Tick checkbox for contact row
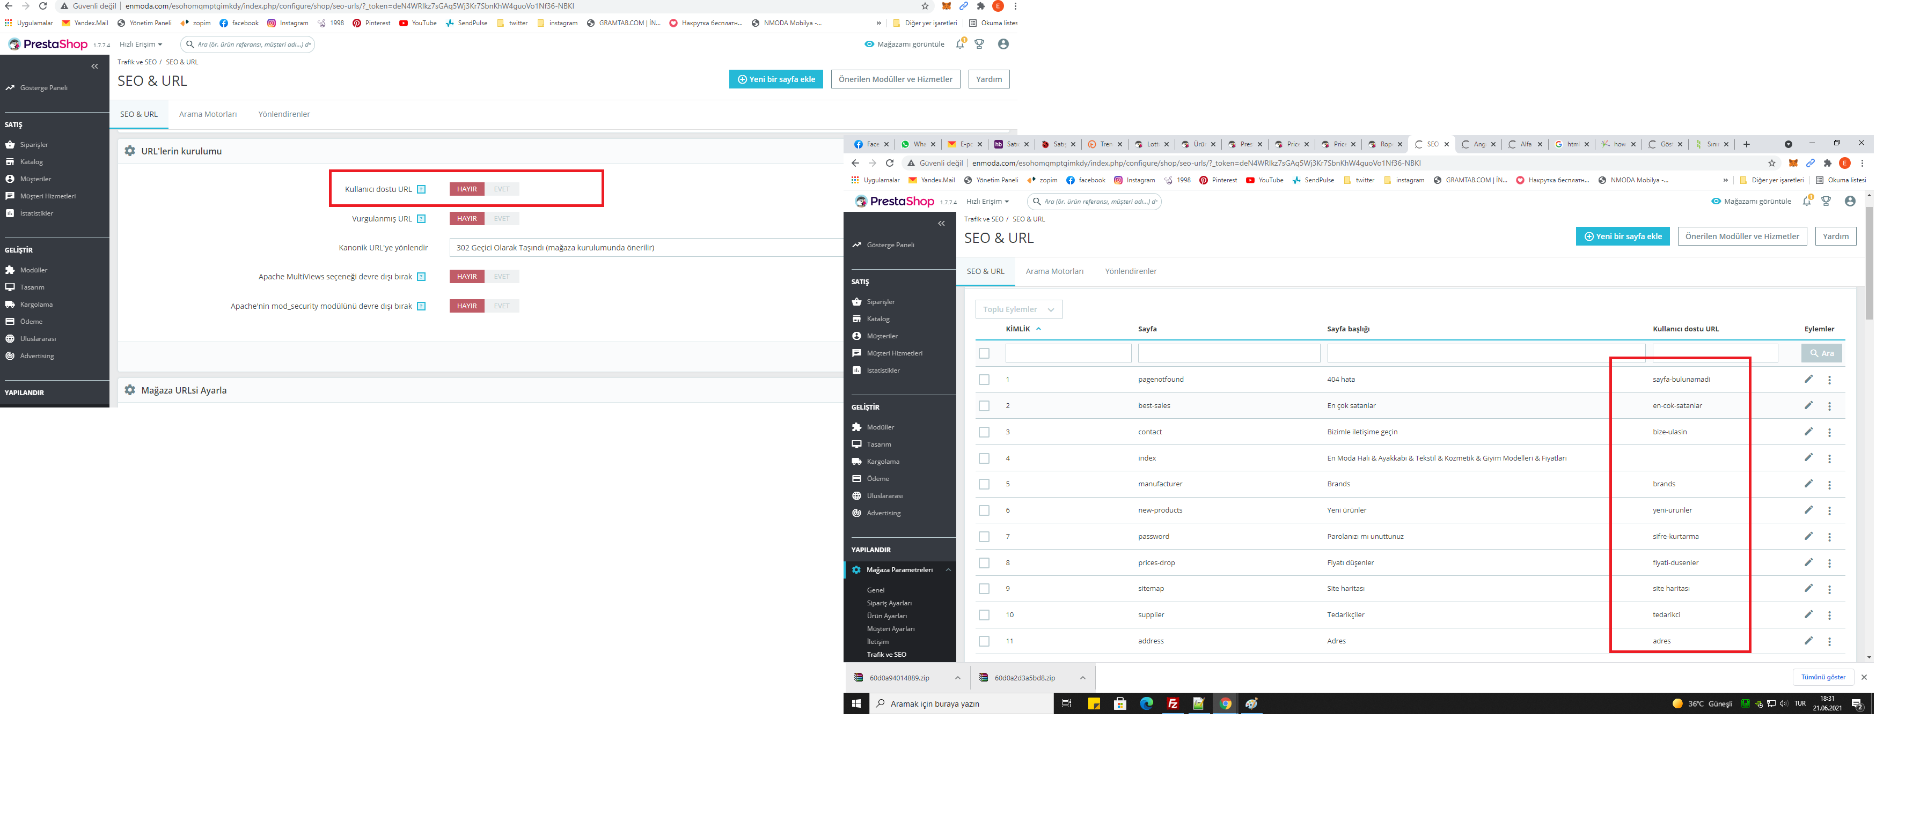Screen dimensions: 1920x830 click(984, 432)
